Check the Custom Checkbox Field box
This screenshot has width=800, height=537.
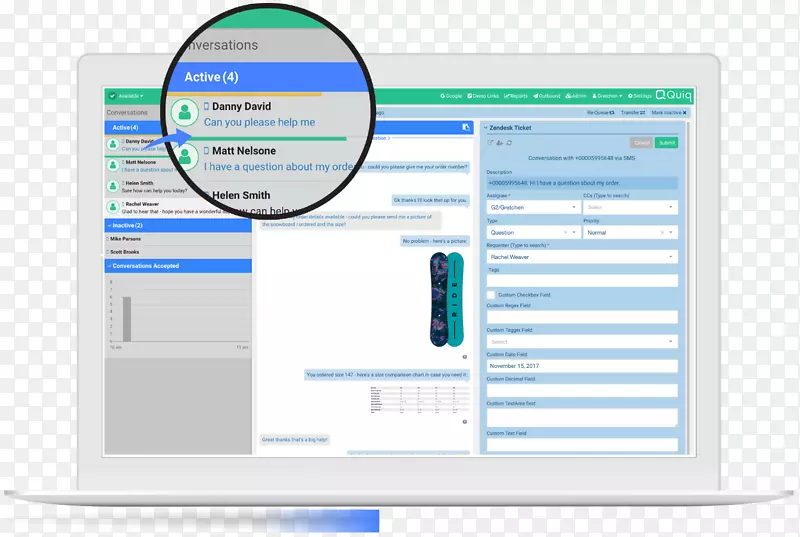click(x=492, y=295)
